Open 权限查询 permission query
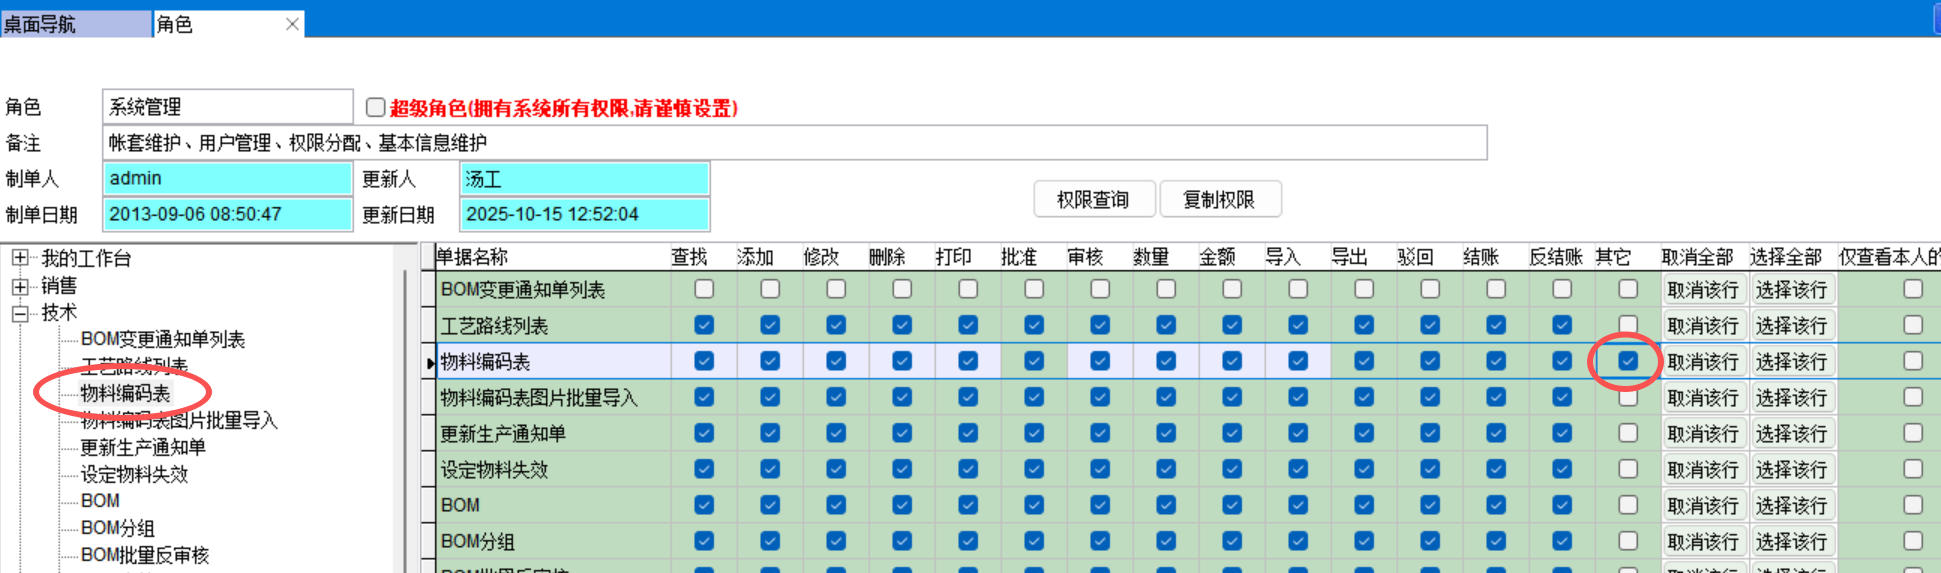Image resolution: width=1941 pixels, height=573 pixels. coord(1093,200)
